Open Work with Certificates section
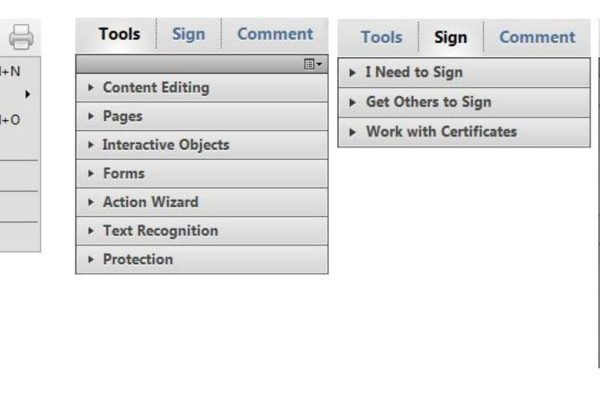 441,132
